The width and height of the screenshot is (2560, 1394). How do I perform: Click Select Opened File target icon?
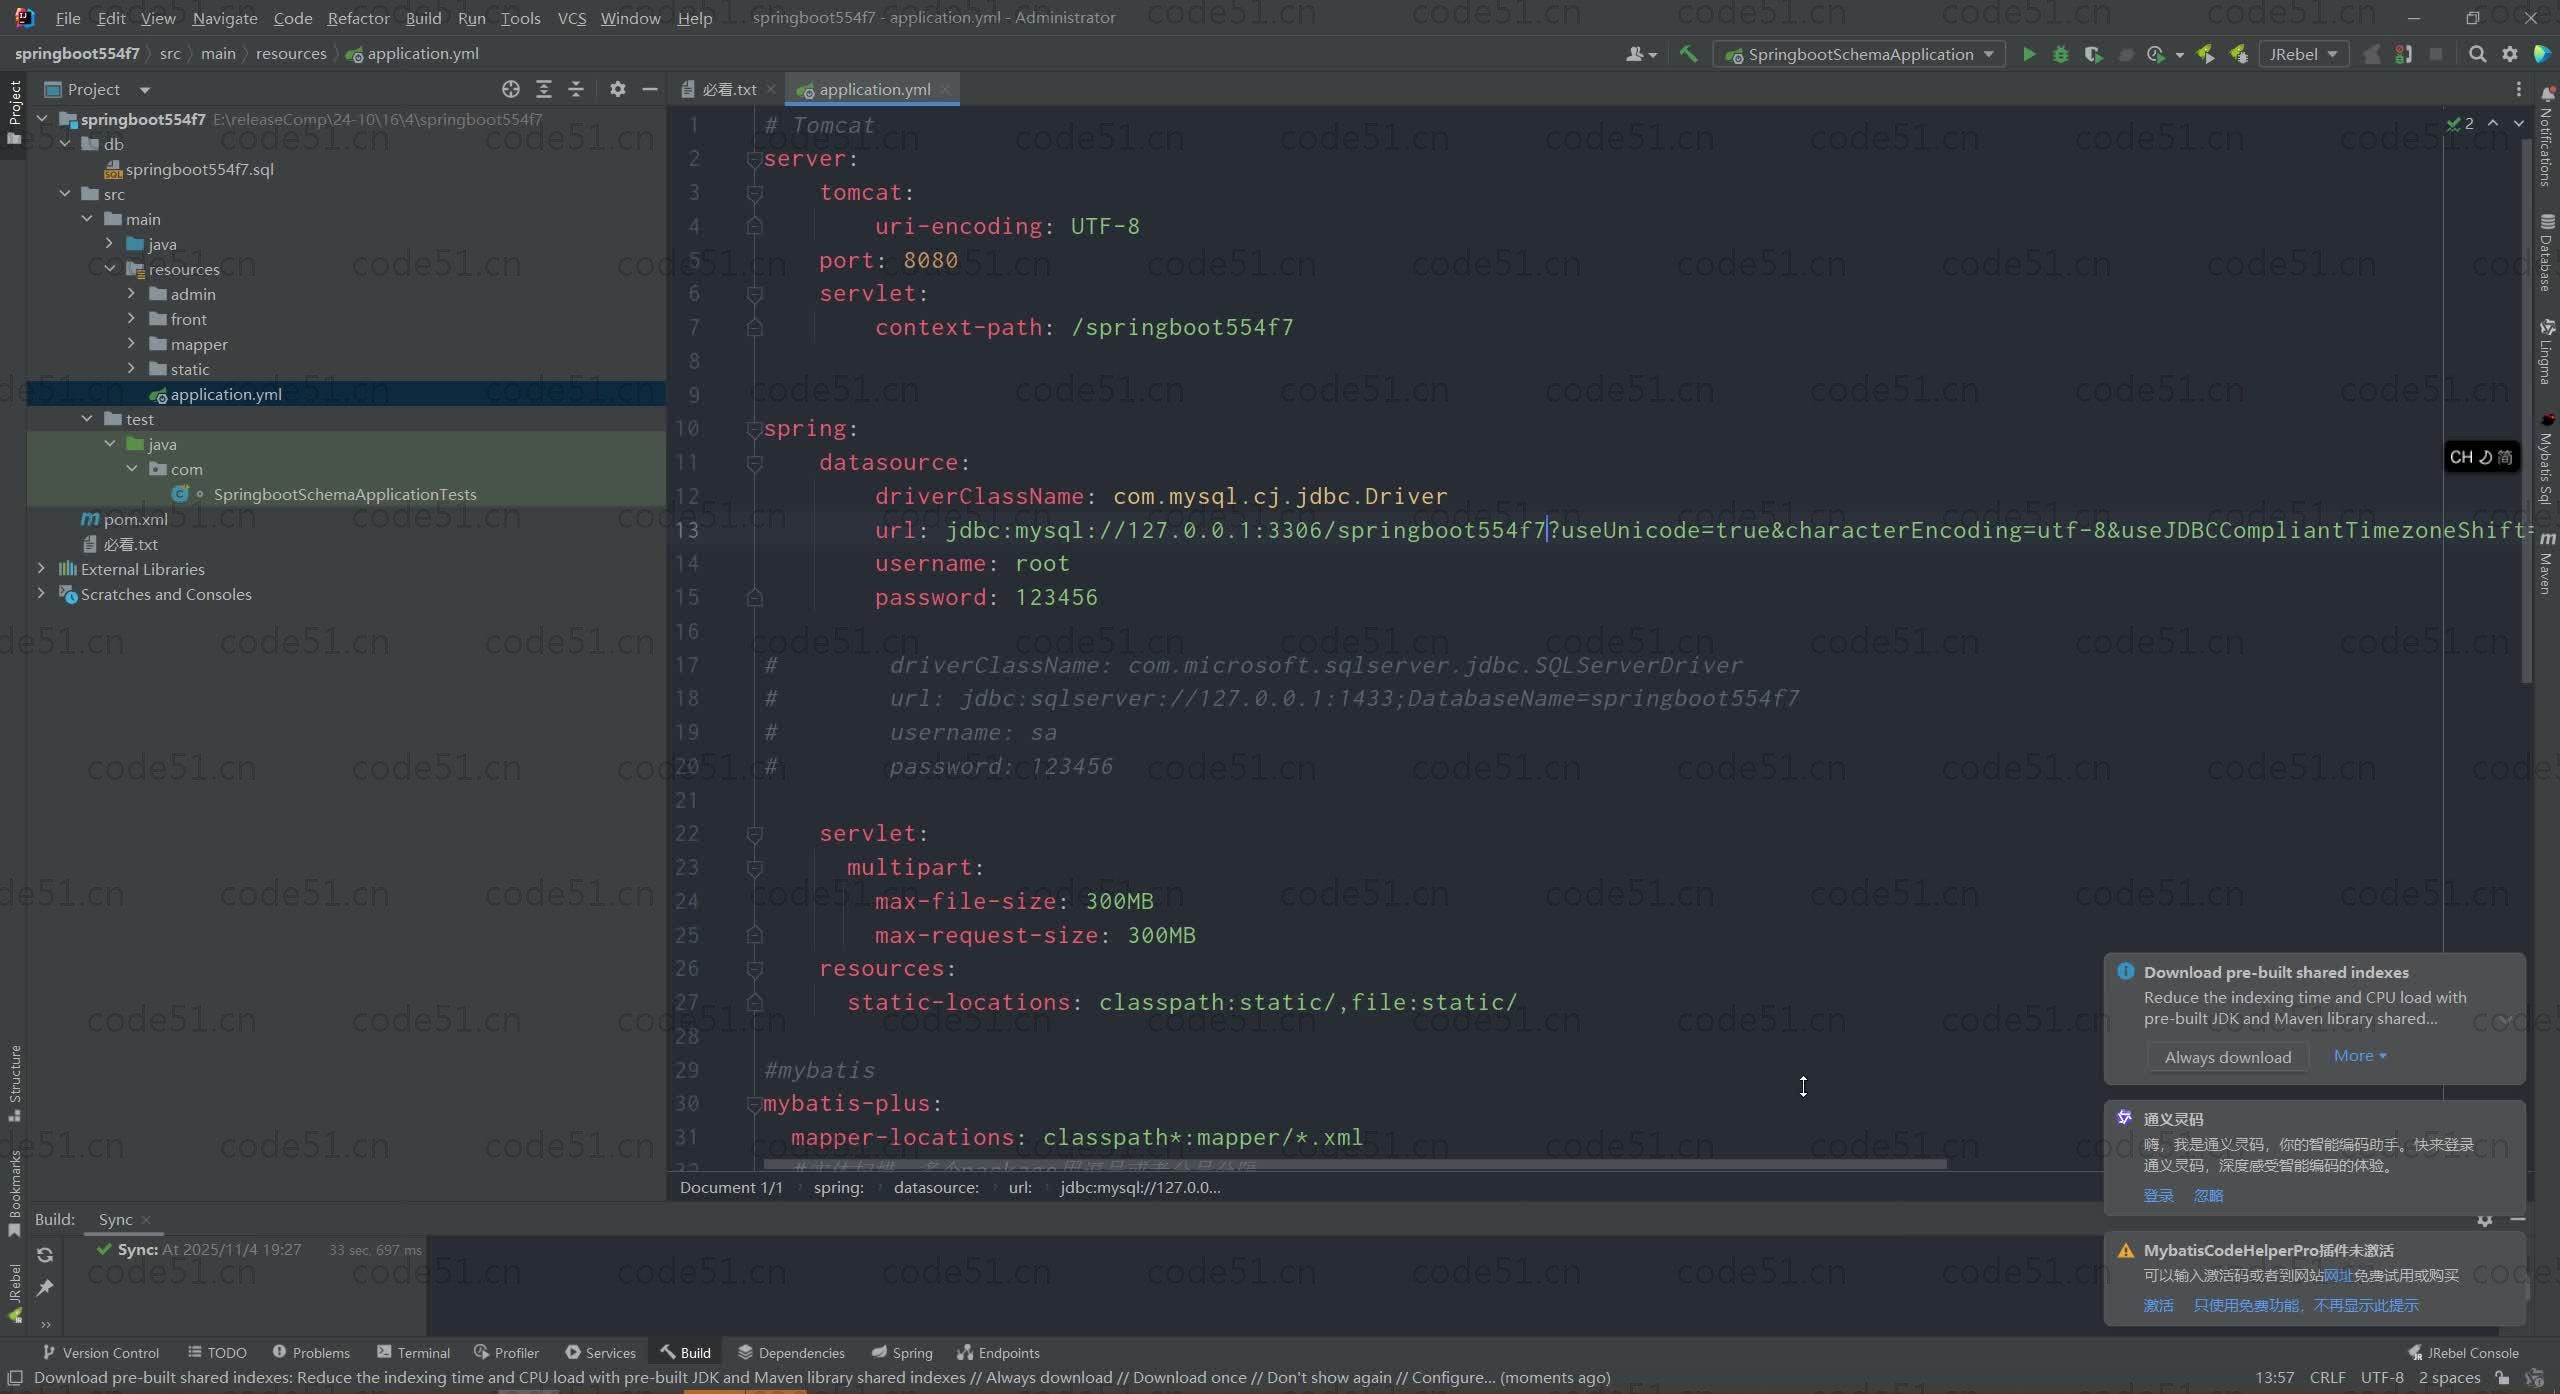pyautogui.click(x=511, y=89)
